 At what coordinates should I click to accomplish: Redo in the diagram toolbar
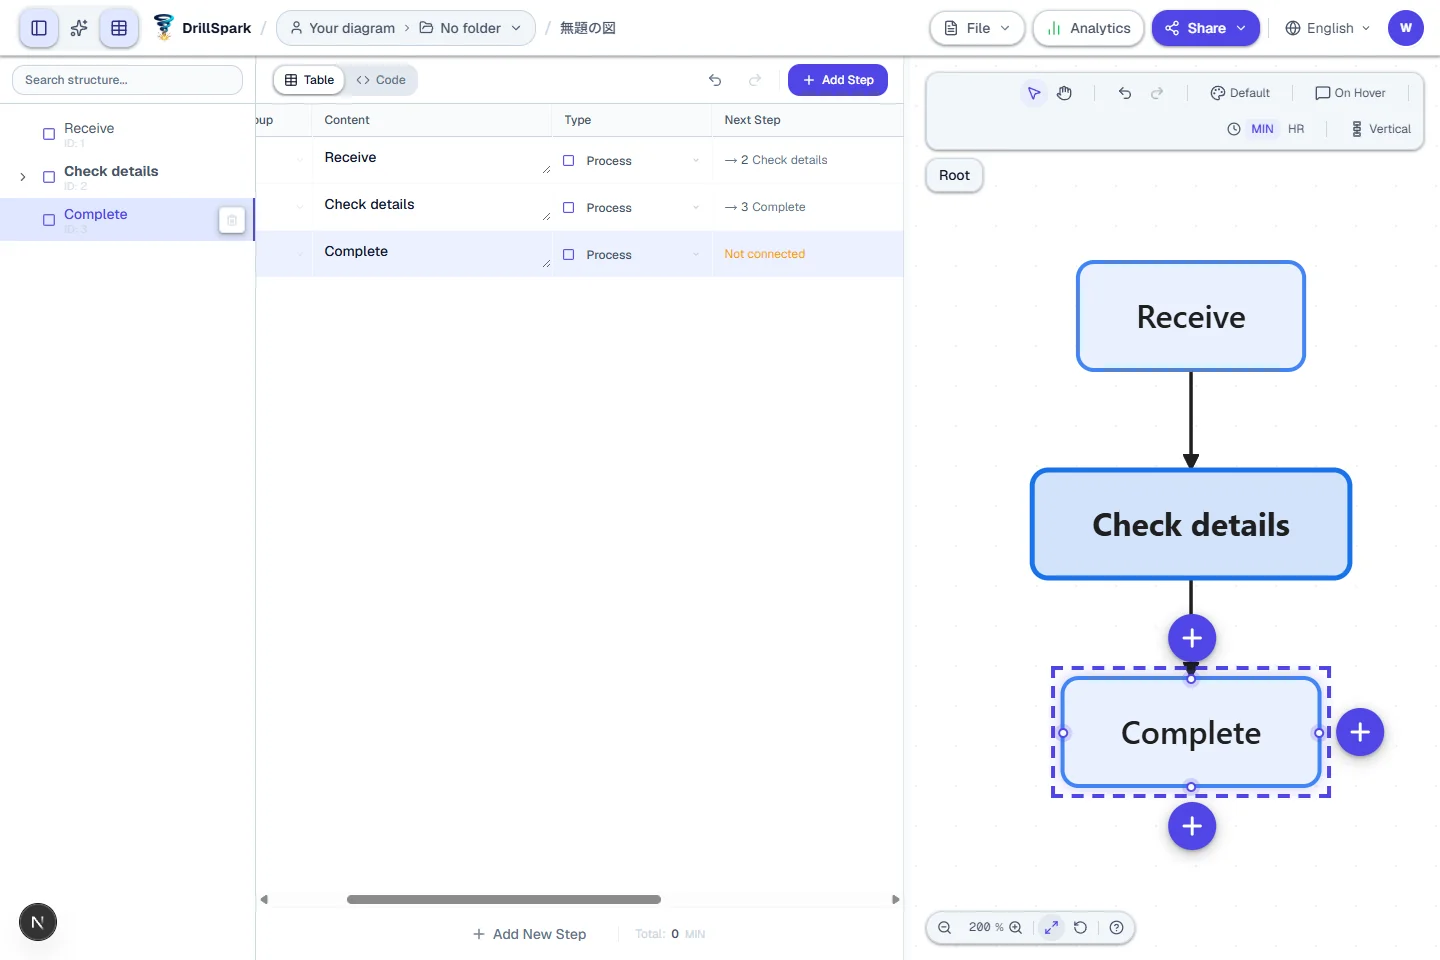tap(1157, 93)
